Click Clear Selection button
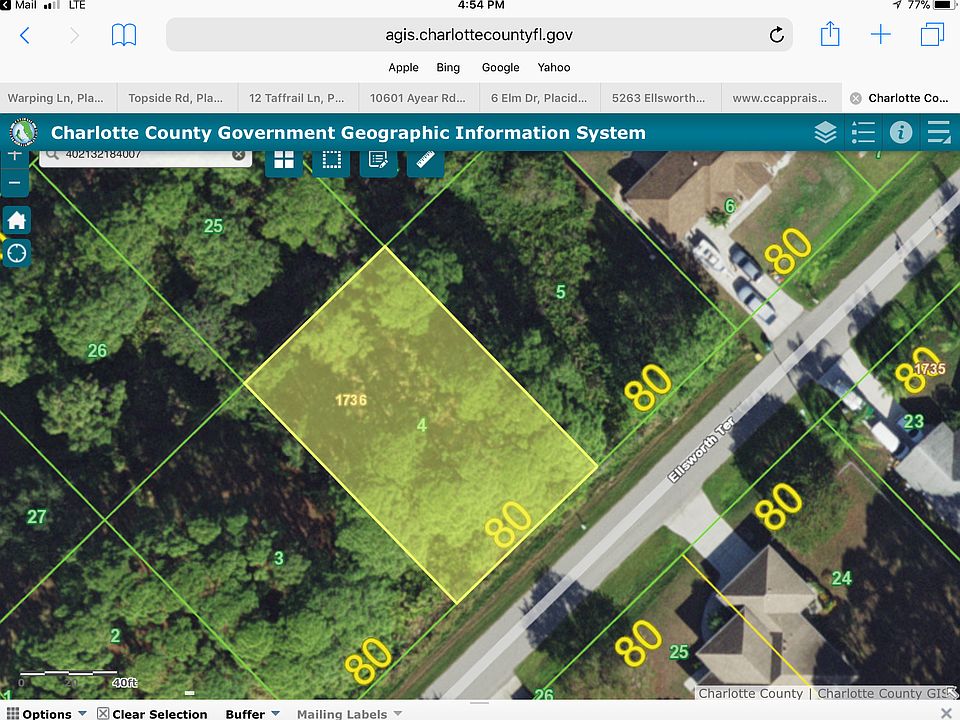Viewport: 960px width, 720px height. (x=152, y=714)
